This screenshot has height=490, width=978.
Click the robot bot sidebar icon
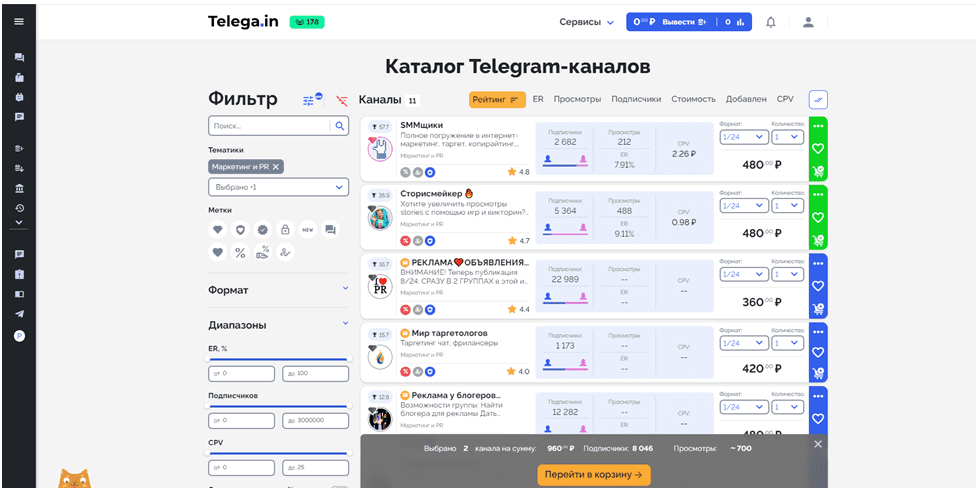19,97
